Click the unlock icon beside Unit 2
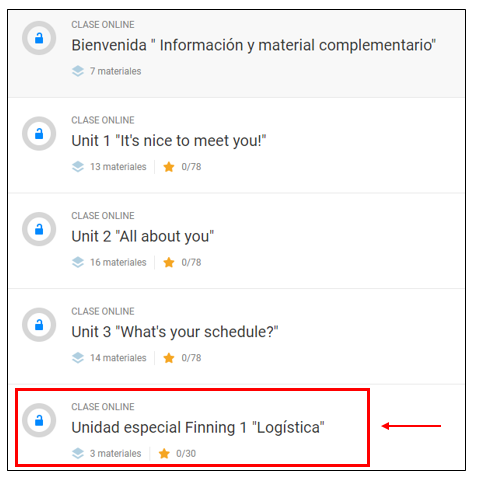The image size is (478, 481). coord(39,229)
